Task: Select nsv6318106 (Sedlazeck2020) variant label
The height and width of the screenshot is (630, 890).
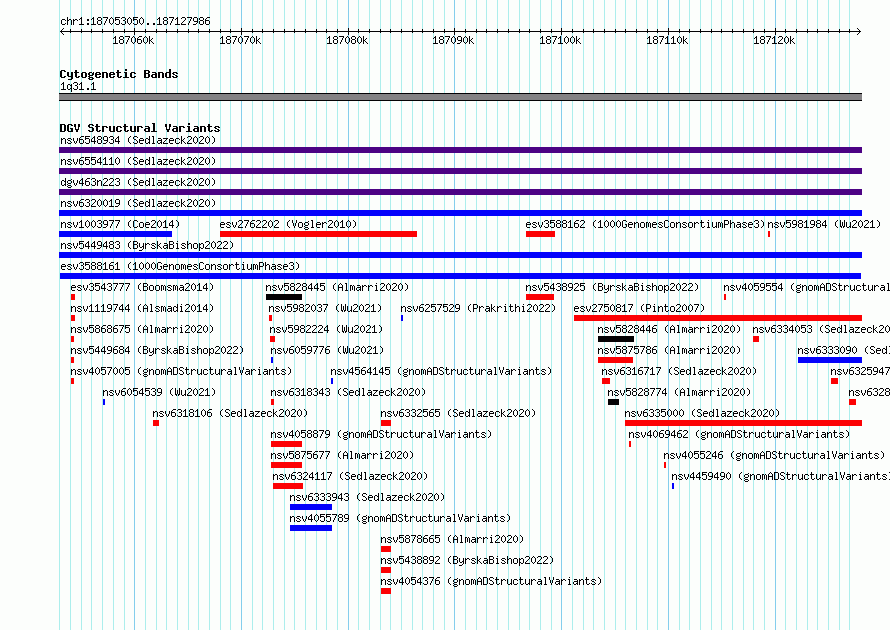Action: [x=230, y=413]
